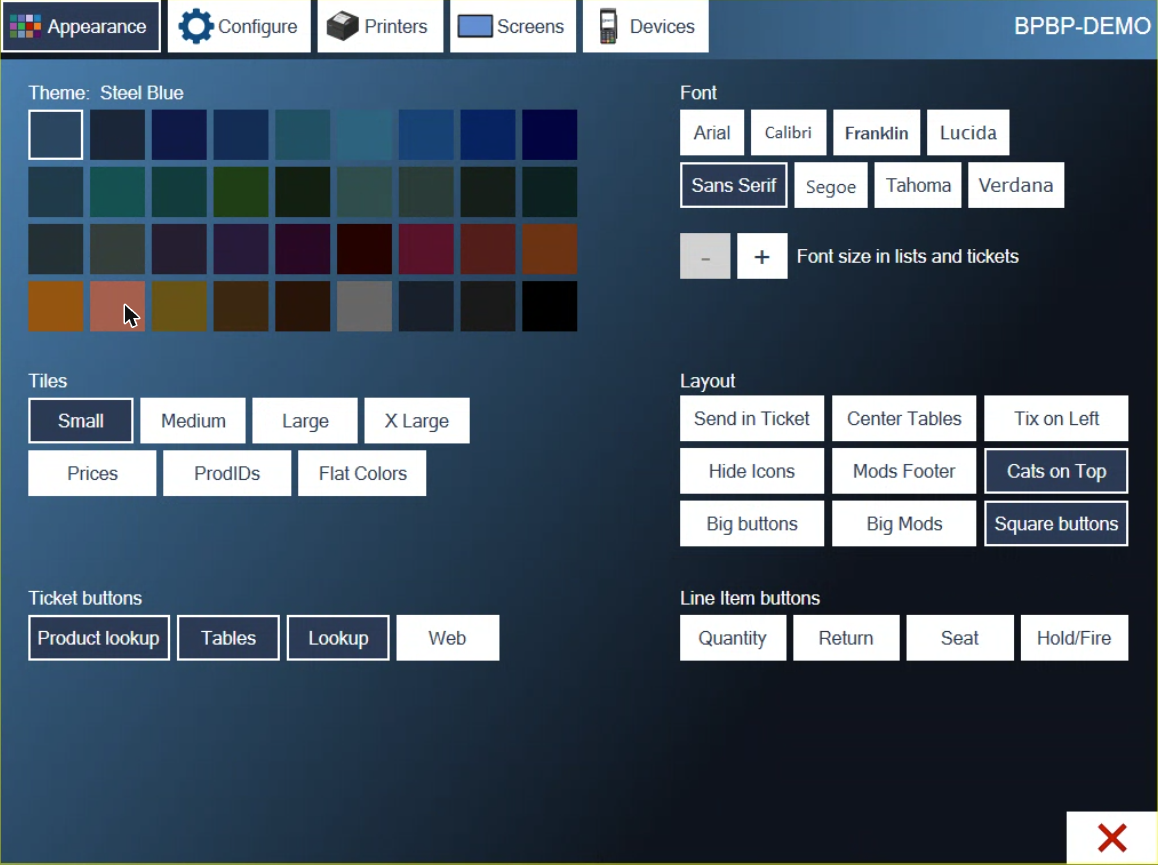
Task: Choose the gray theme swatch
Action: coord(364,306)
